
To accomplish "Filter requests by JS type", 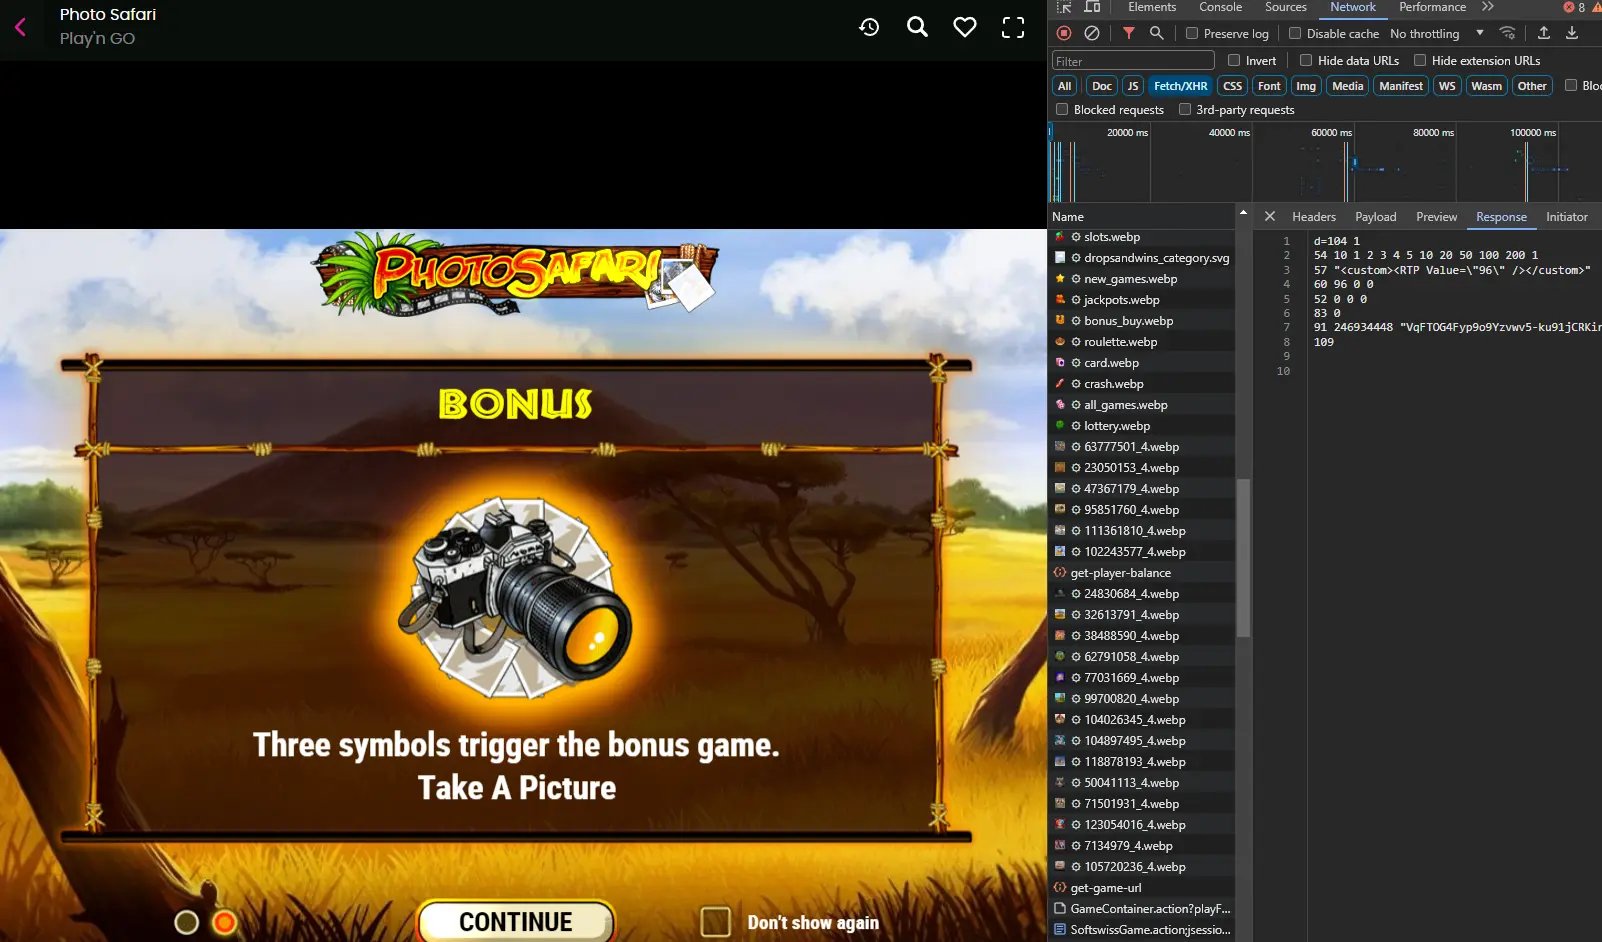I will pyautogui.click(x=1132, y=86).
